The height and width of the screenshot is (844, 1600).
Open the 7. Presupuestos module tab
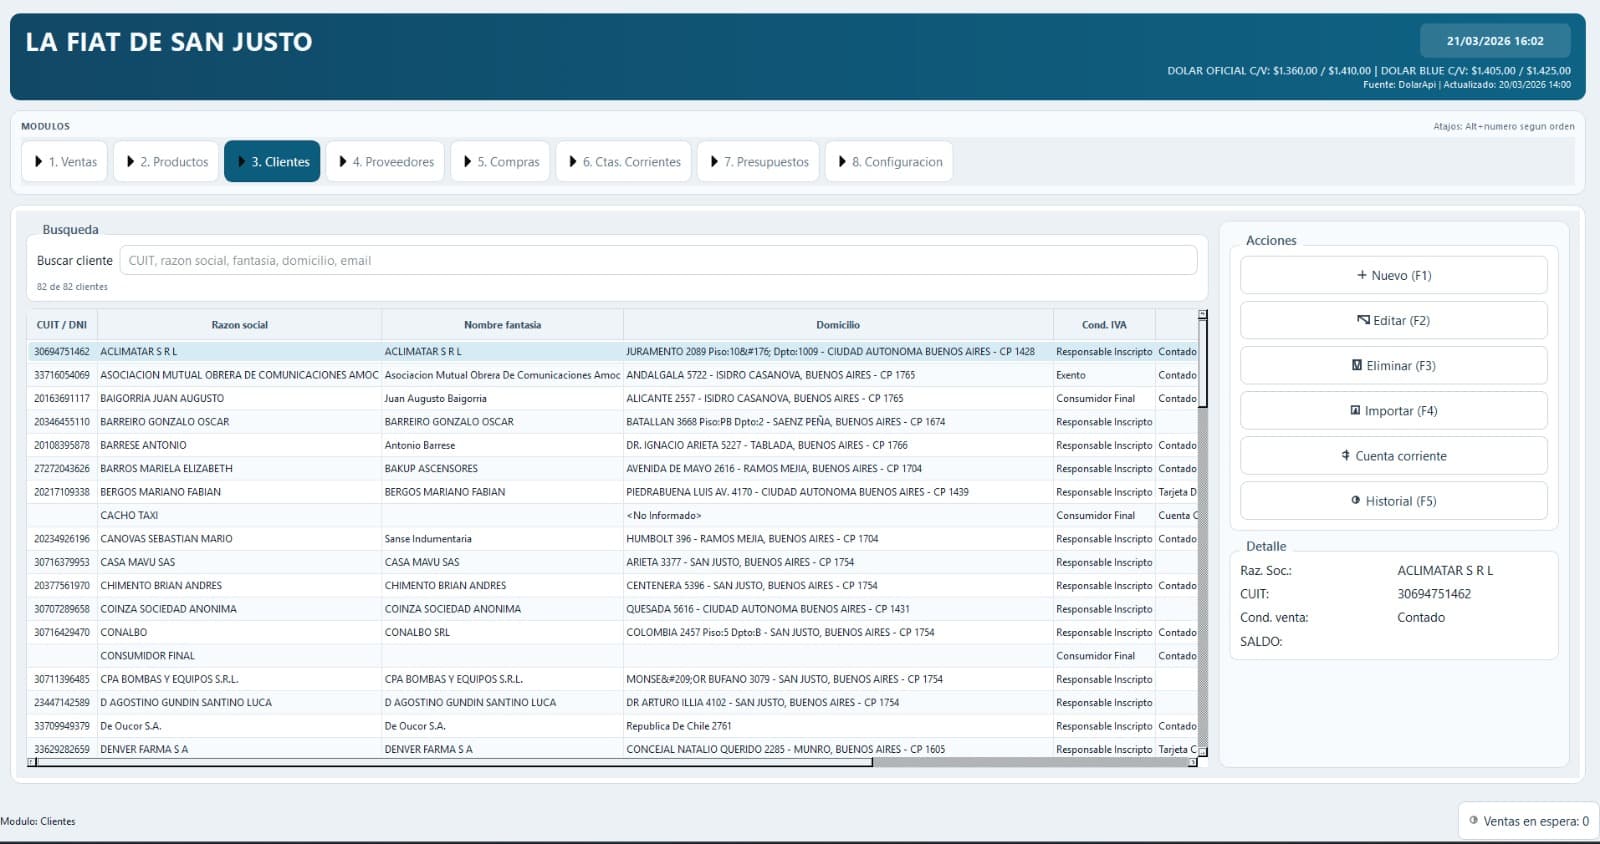[x=759, y=161]
